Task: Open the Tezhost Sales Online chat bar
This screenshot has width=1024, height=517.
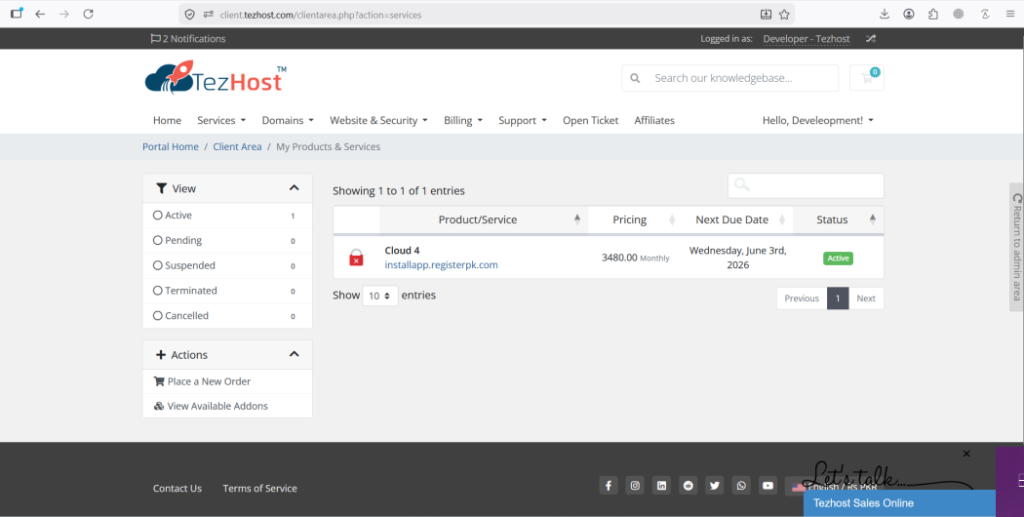Action: pos(899,503)
